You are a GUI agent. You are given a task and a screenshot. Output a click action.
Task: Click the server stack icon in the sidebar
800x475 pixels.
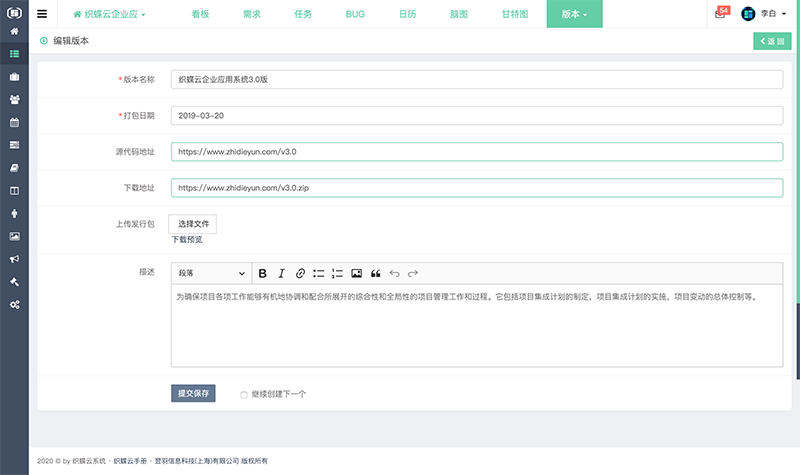click(14, 145)
